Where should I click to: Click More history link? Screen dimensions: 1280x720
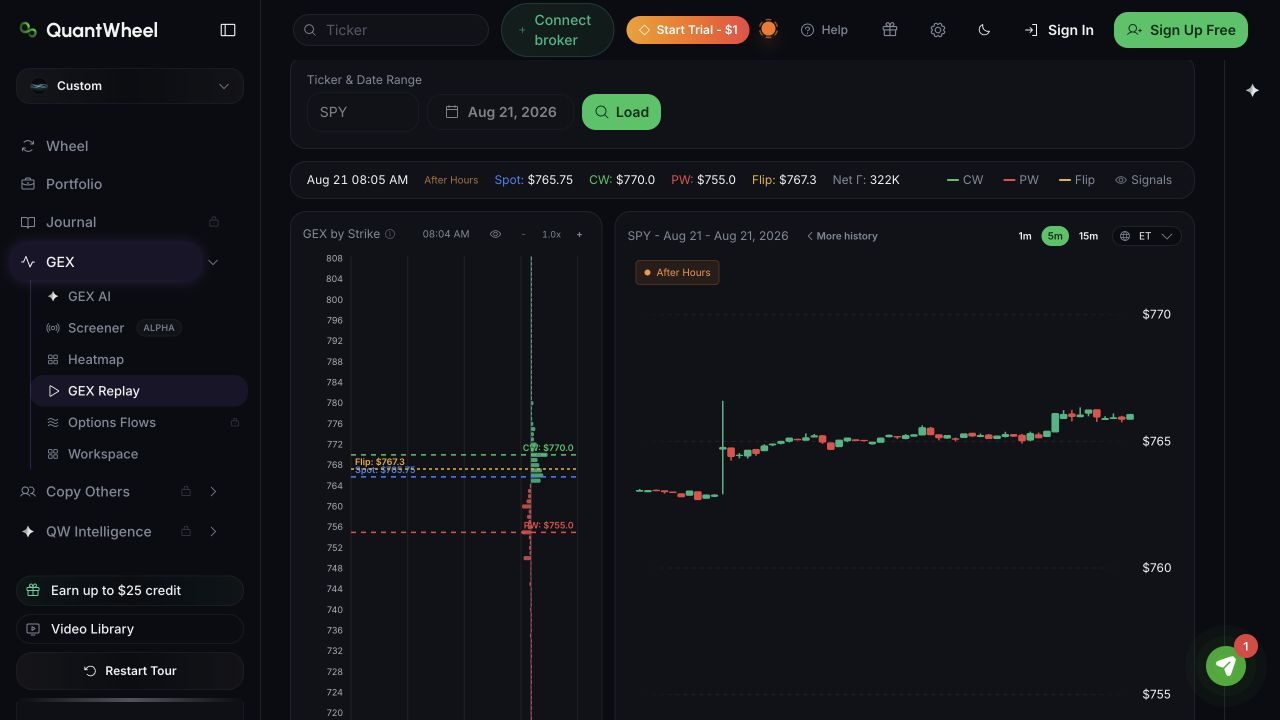[x=842, y=236]
